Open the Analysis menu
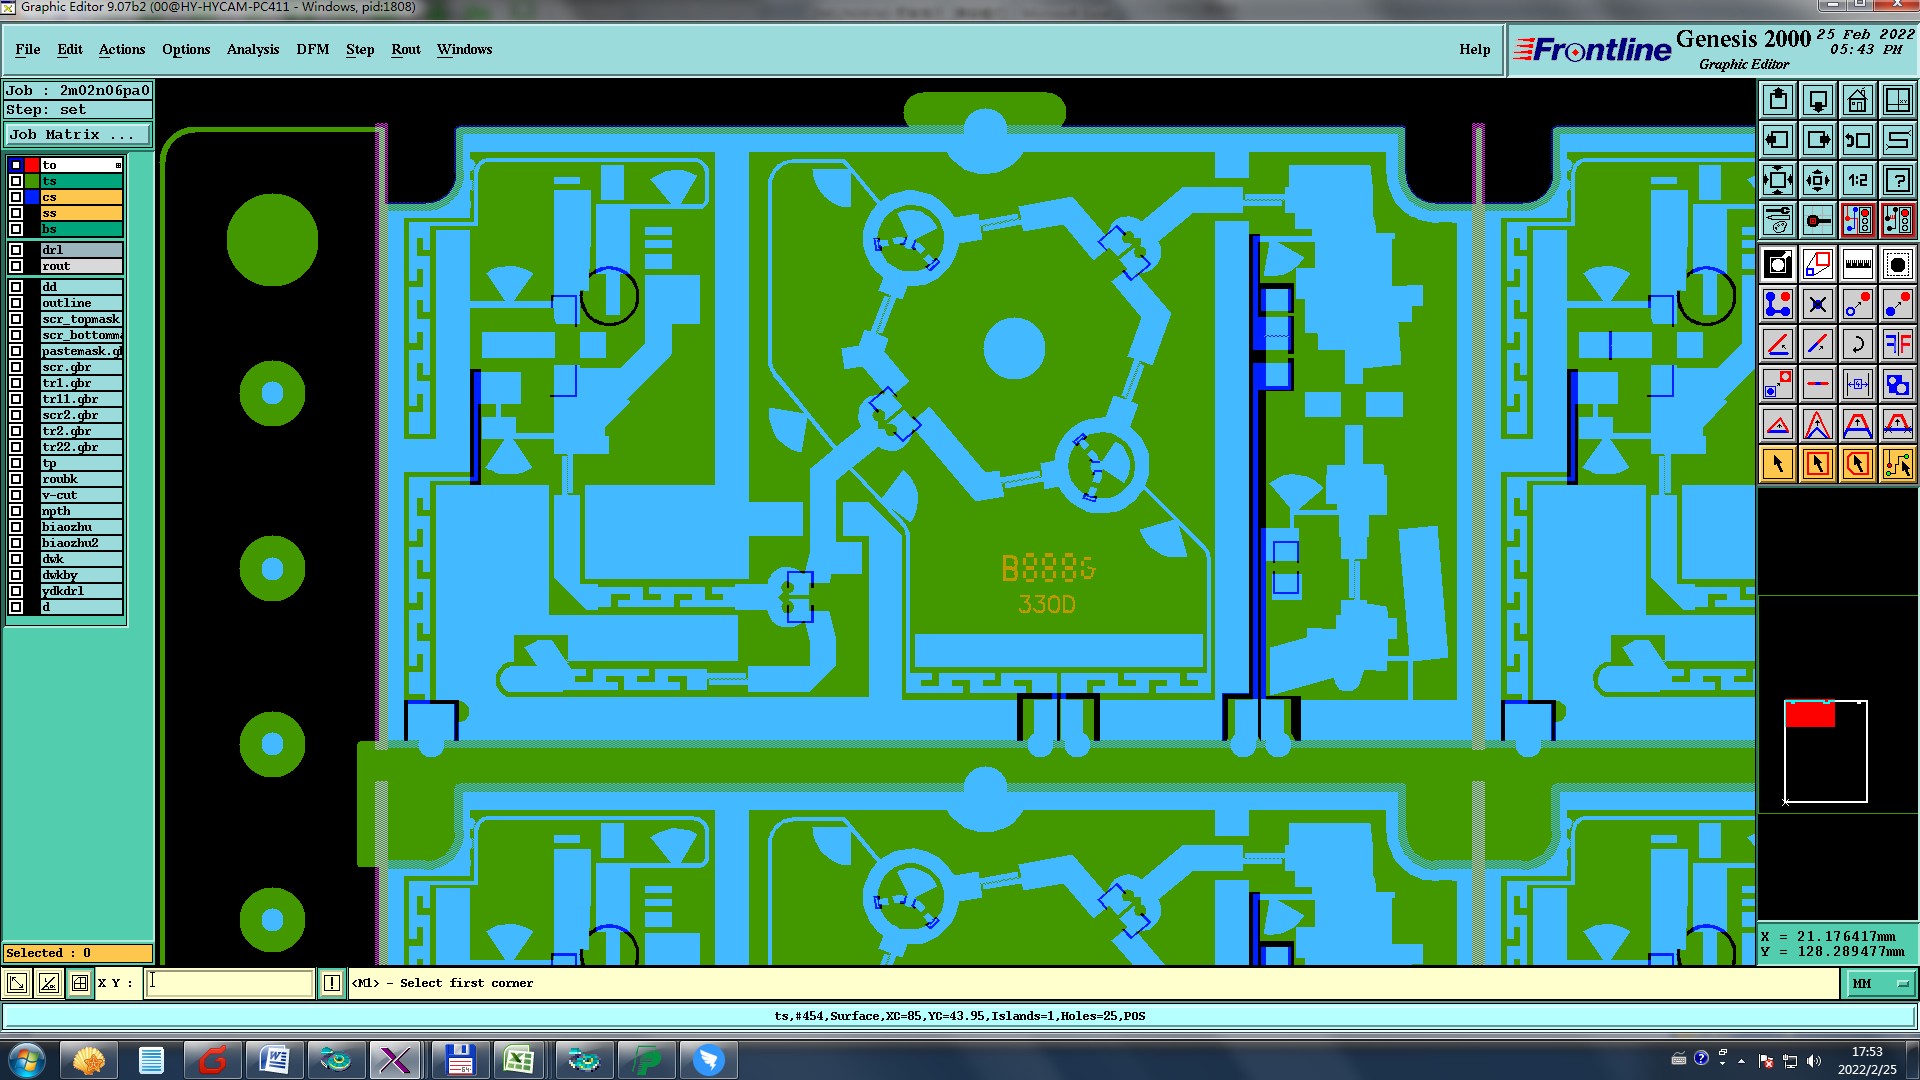This screenshot has width=1920, height=1080. click(252, 50)
